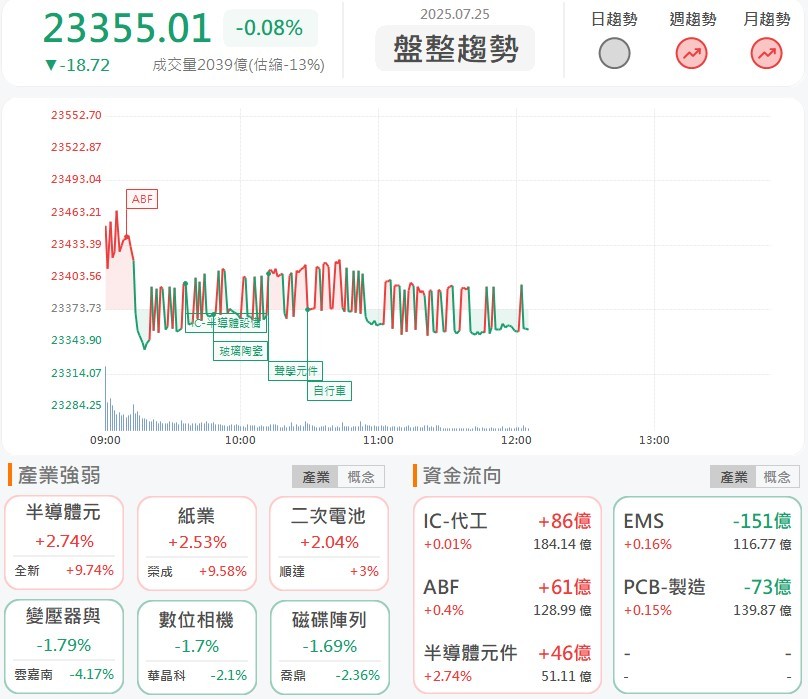Viewport: 808px width, 699px height.
Task: Click the 榮成 +9.58% stock row
Action: (197, 571)
